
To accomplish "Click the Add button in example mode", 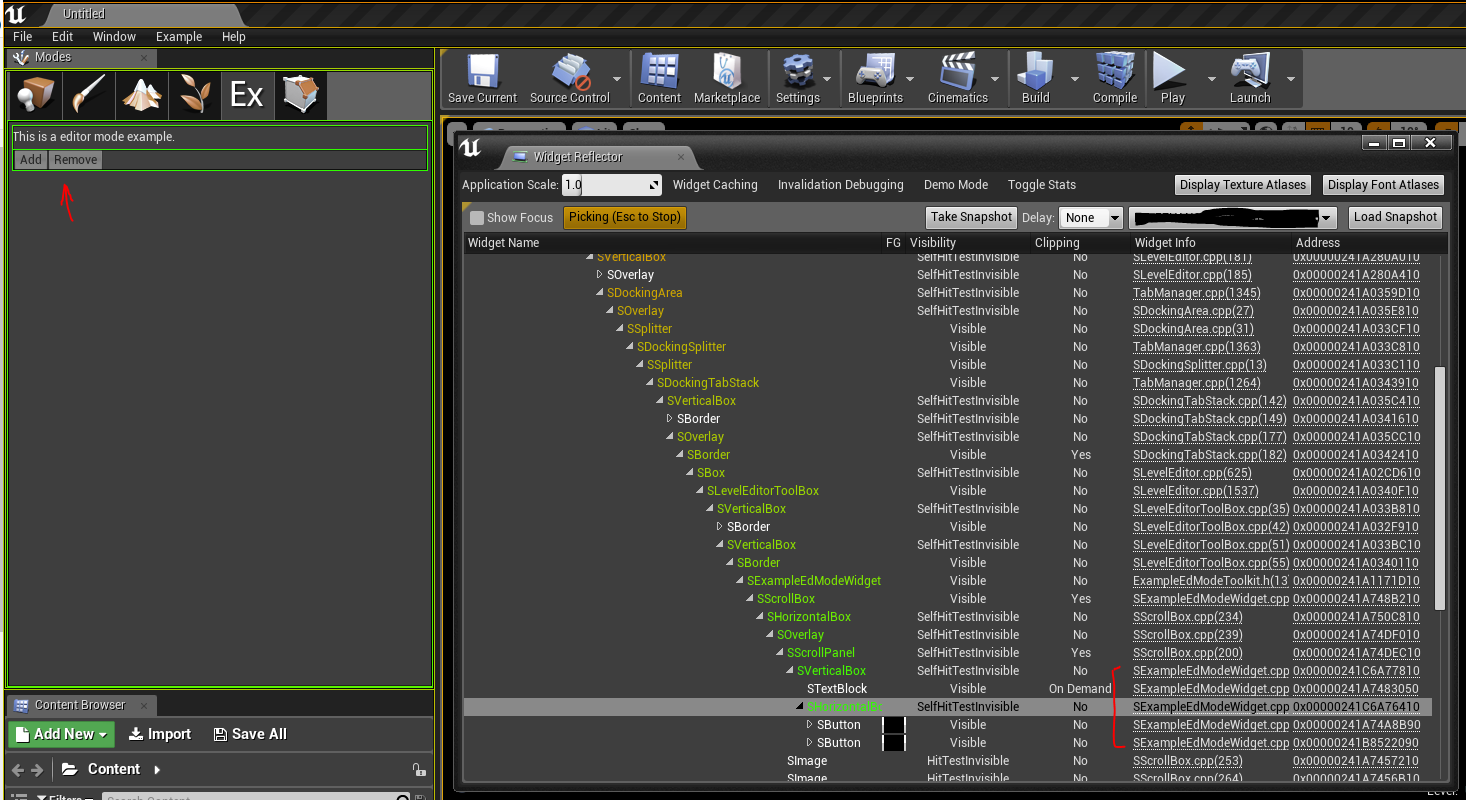I will [31, 160].
